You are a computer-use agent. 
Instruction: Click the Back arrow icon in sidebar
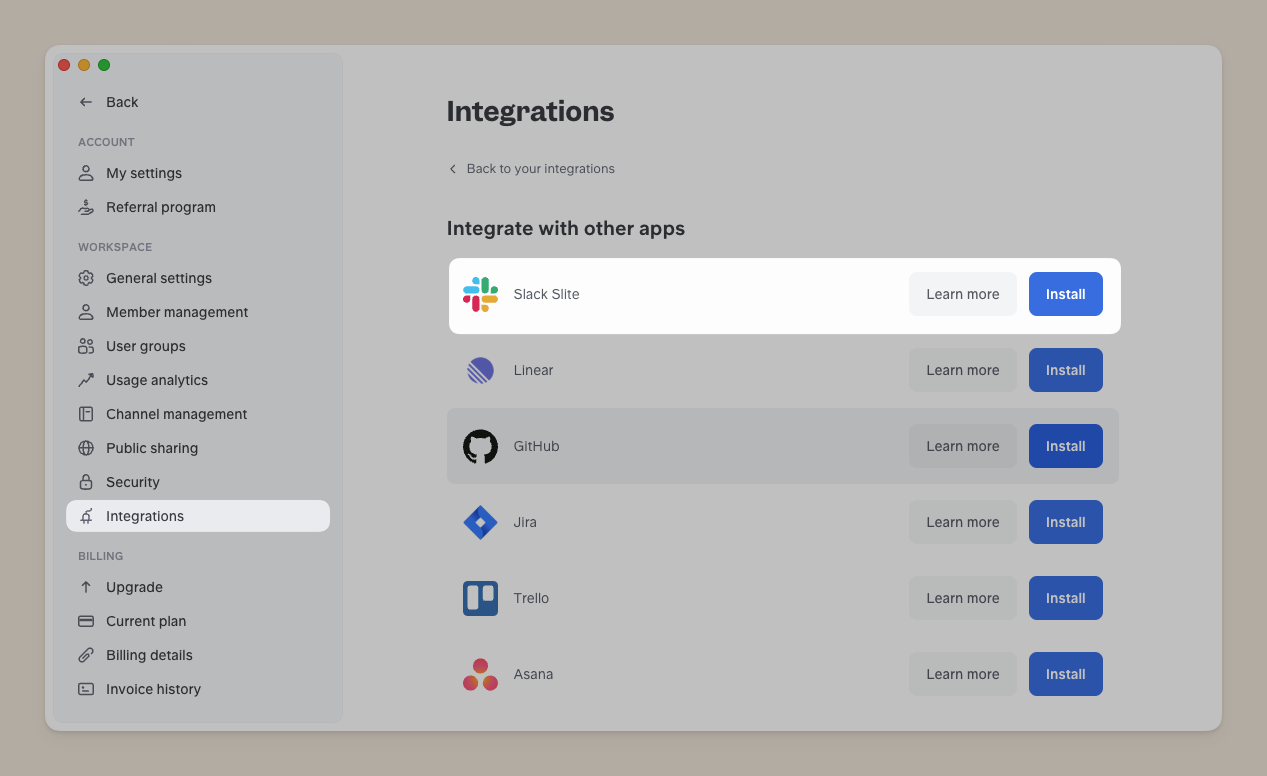click(x=86, y=102)
